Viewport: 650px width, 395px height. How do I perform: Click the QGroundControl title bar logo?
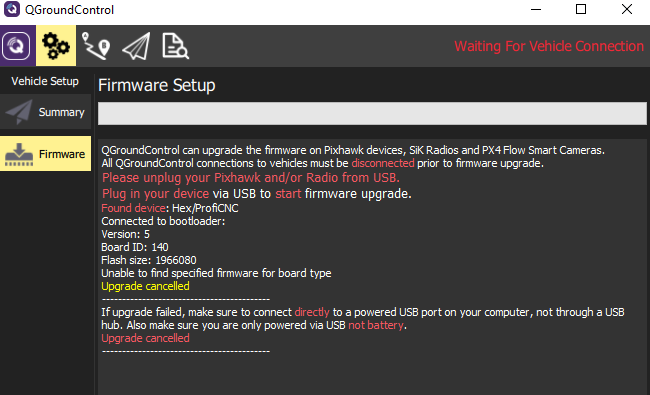[12, 9]
